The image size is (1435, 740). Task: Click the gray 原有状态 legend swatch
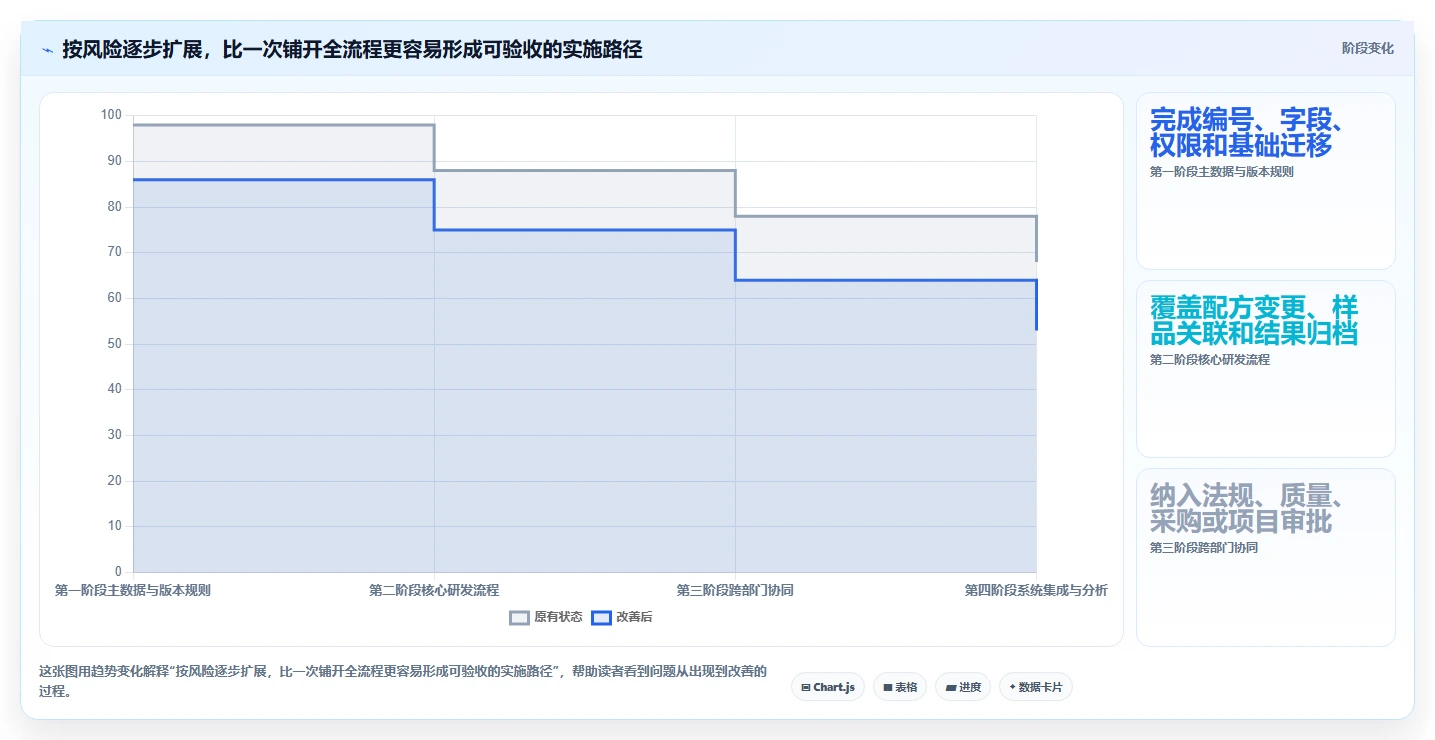519,617
